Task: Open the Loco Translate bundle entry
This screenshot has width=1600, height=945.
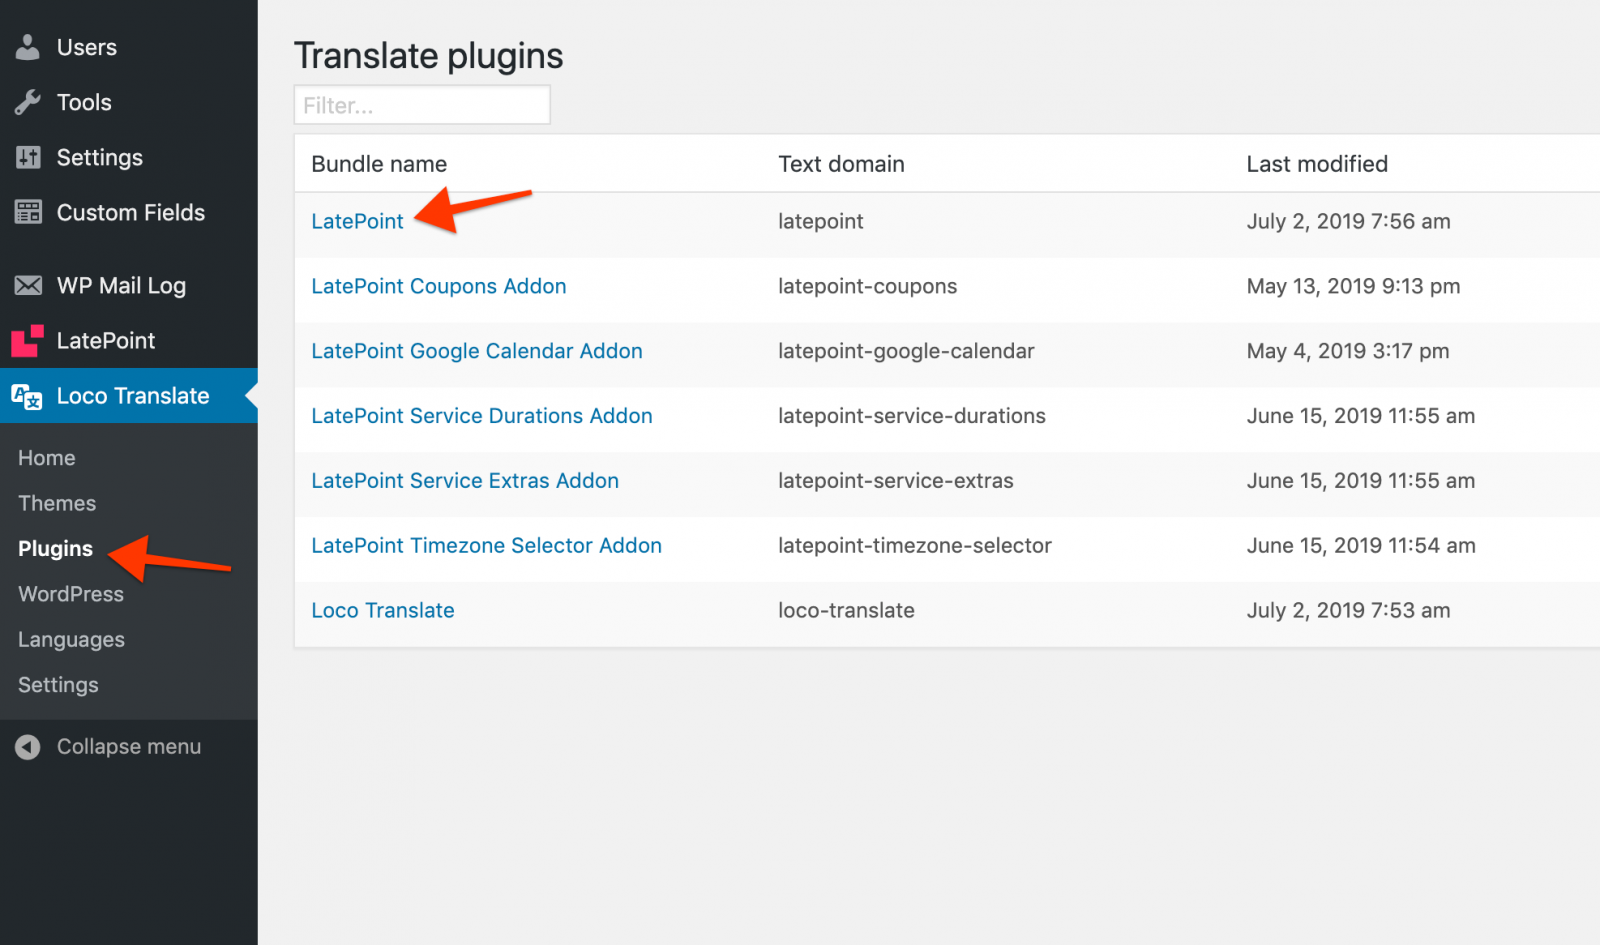Action: [383, 610]
